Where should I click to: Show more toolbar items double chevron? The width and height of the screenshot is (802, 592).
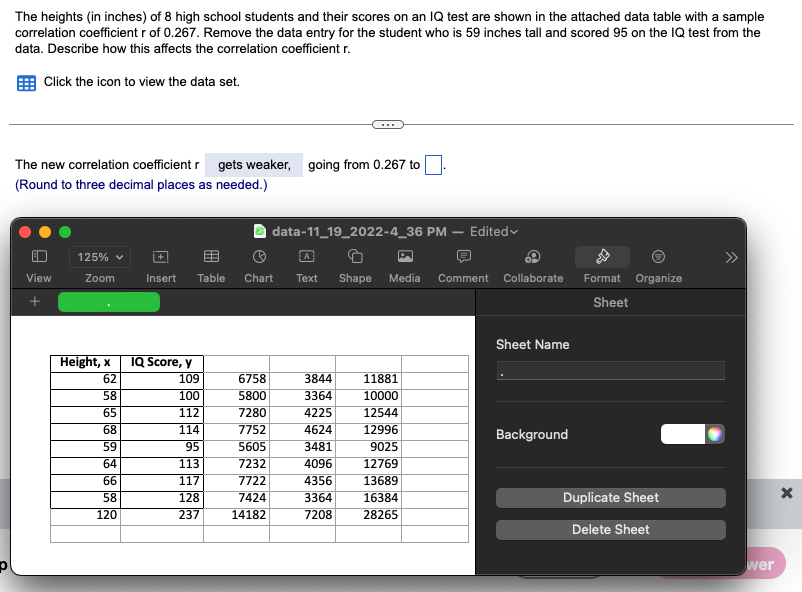(731, 257)
